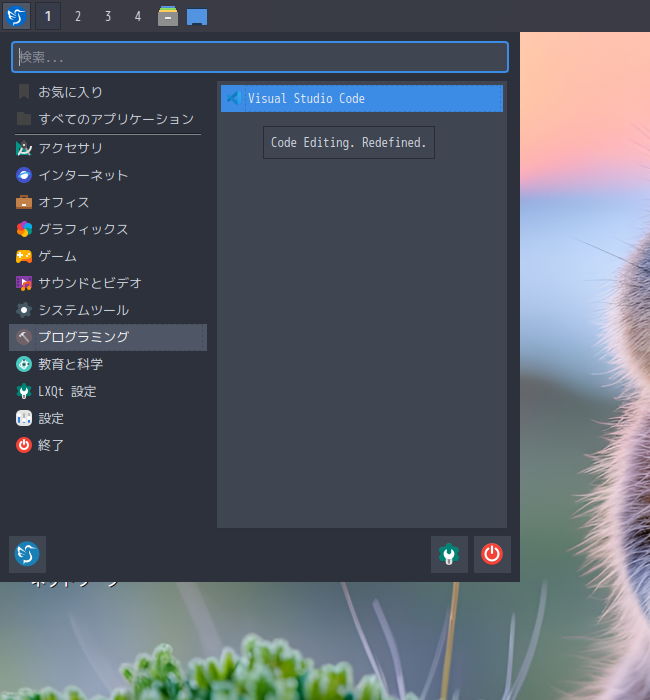Open the ゲーム category
This screenshot has width=650, height=700.
[x=108, y=256]
